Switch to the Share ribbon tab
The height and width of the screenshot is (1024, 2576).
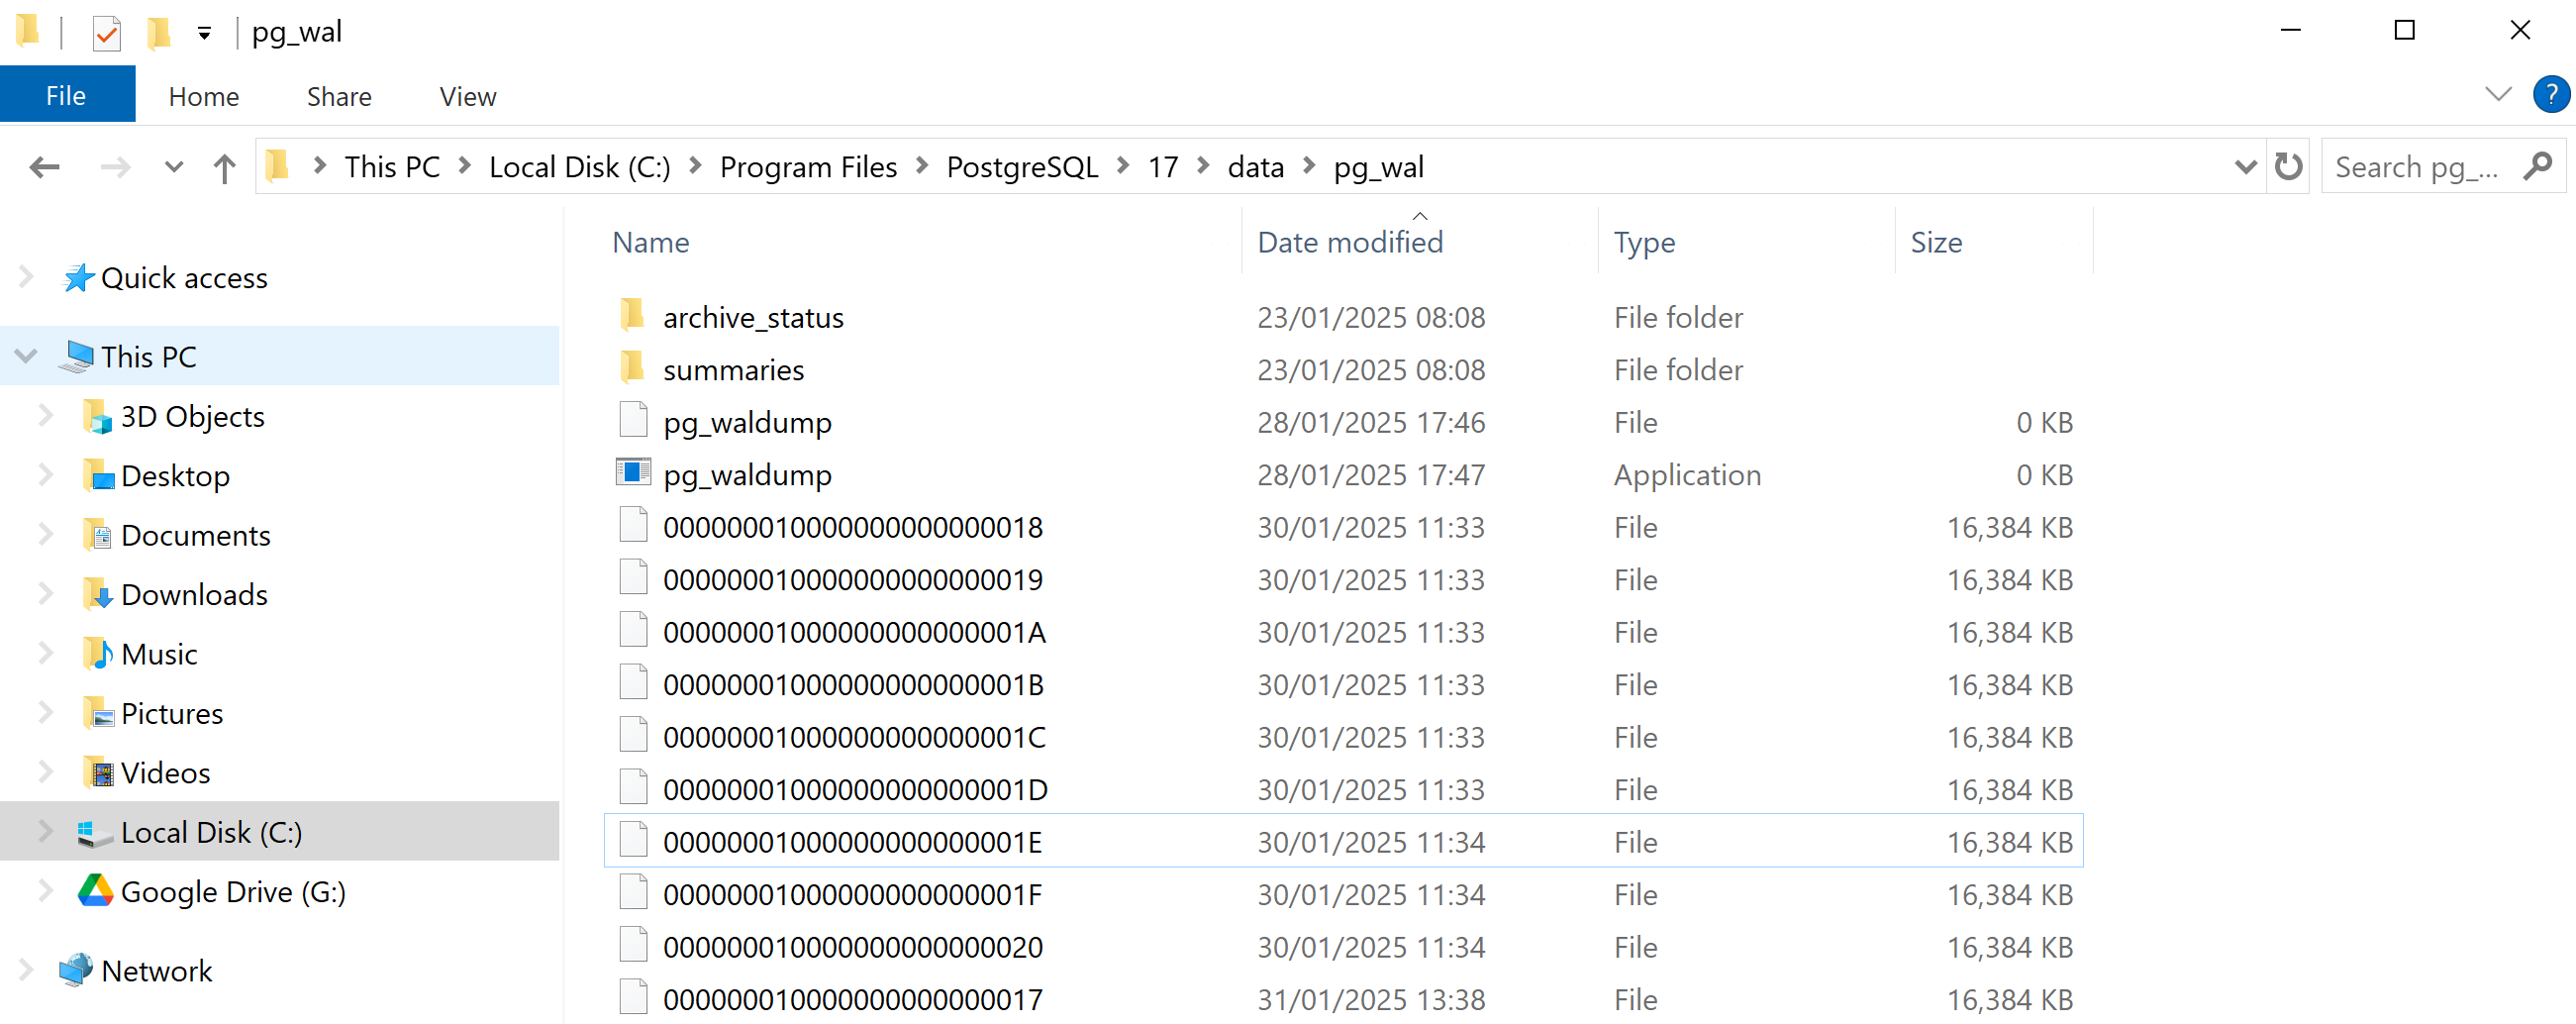click(339, 96)
